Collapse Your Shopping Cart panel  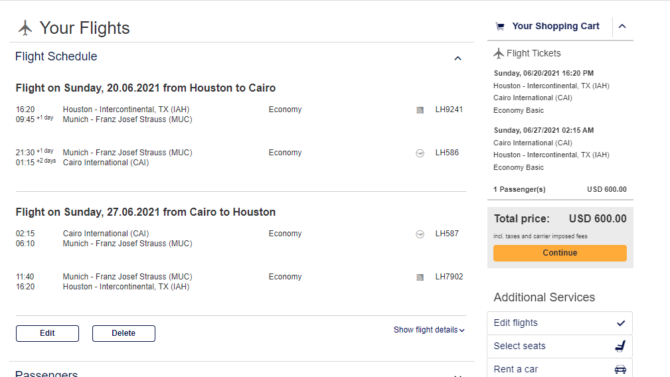(622, 27)
